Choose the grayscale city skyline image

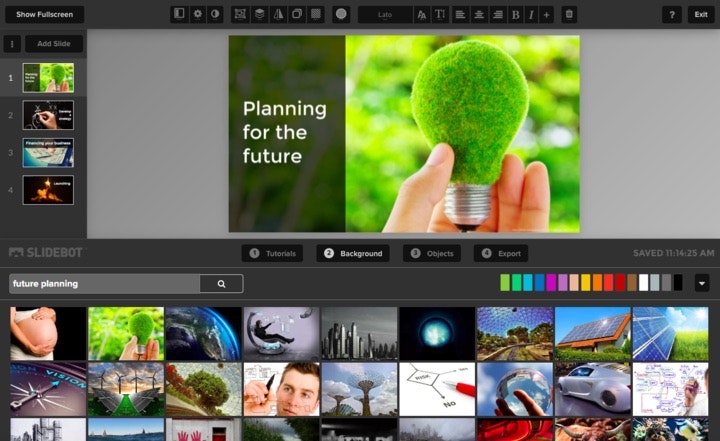point(360,334)
